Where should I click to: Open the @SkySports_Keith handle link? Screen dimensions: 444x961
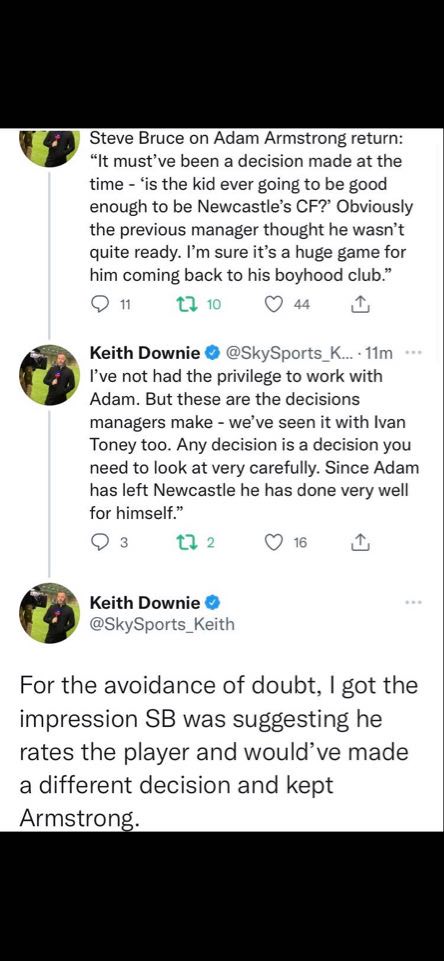(x=162, y=625)
